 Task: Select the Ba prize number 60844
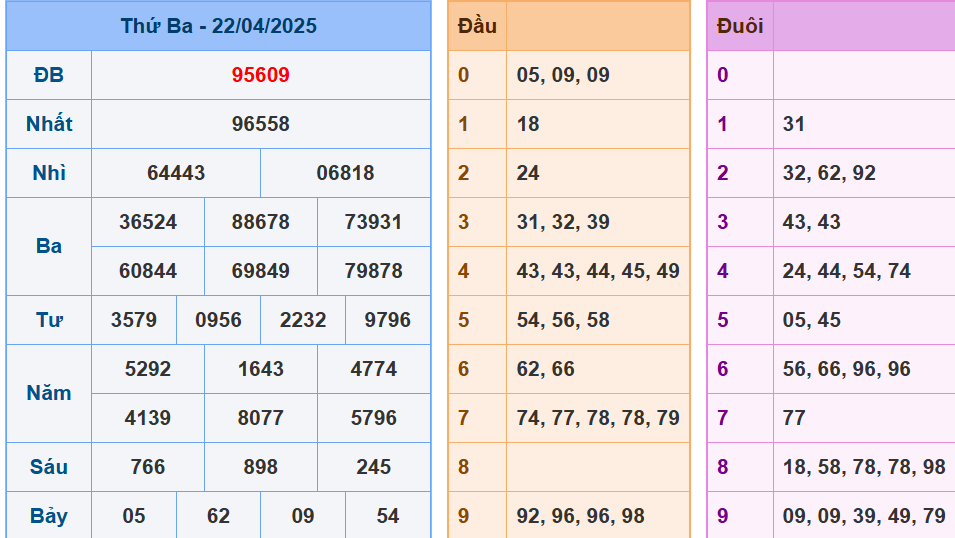(x=148, y=271)
